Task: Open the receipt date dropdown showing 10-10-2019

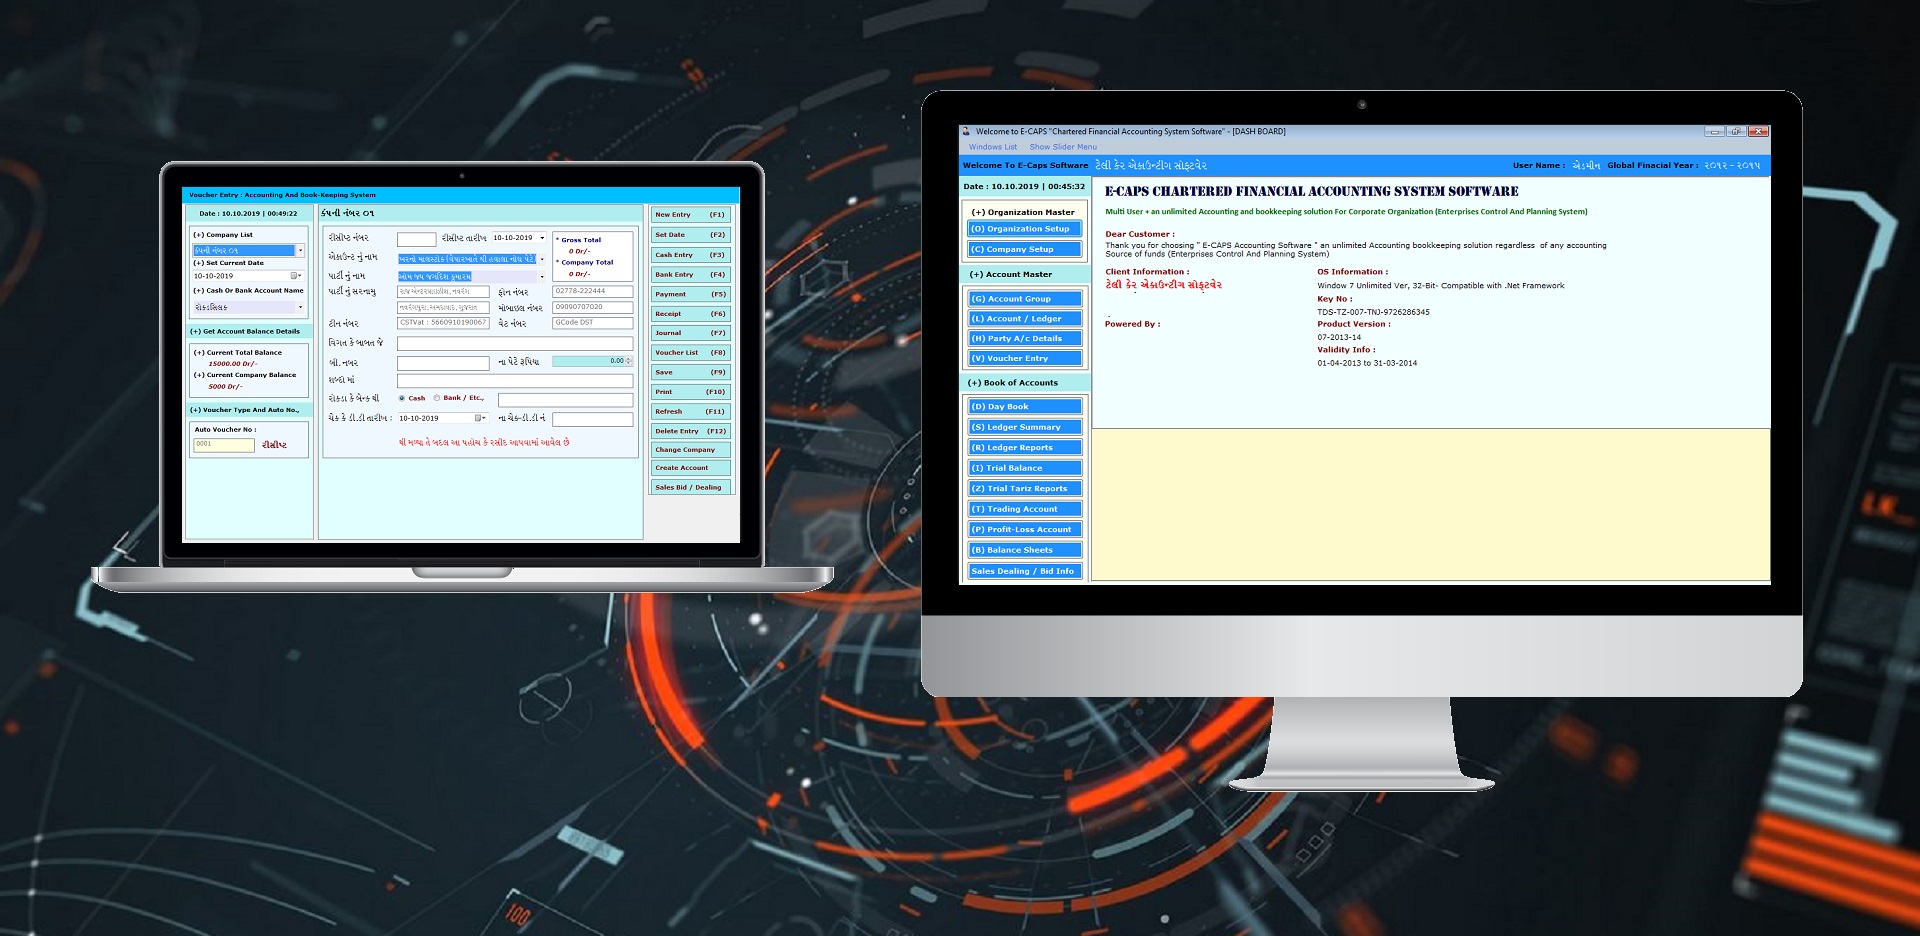Action: click(x=542, y=238)
